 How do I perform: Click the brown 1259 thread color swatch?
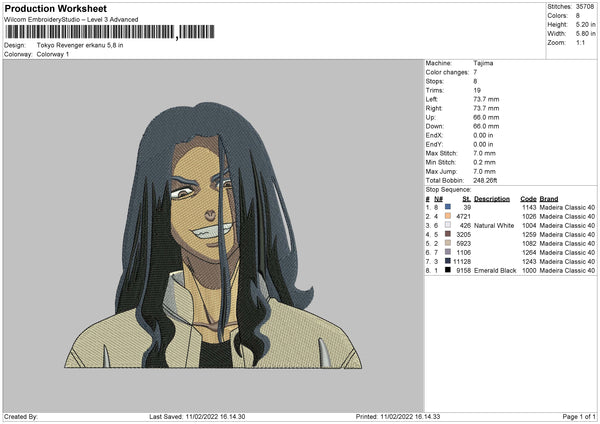(x=448, y=234)
